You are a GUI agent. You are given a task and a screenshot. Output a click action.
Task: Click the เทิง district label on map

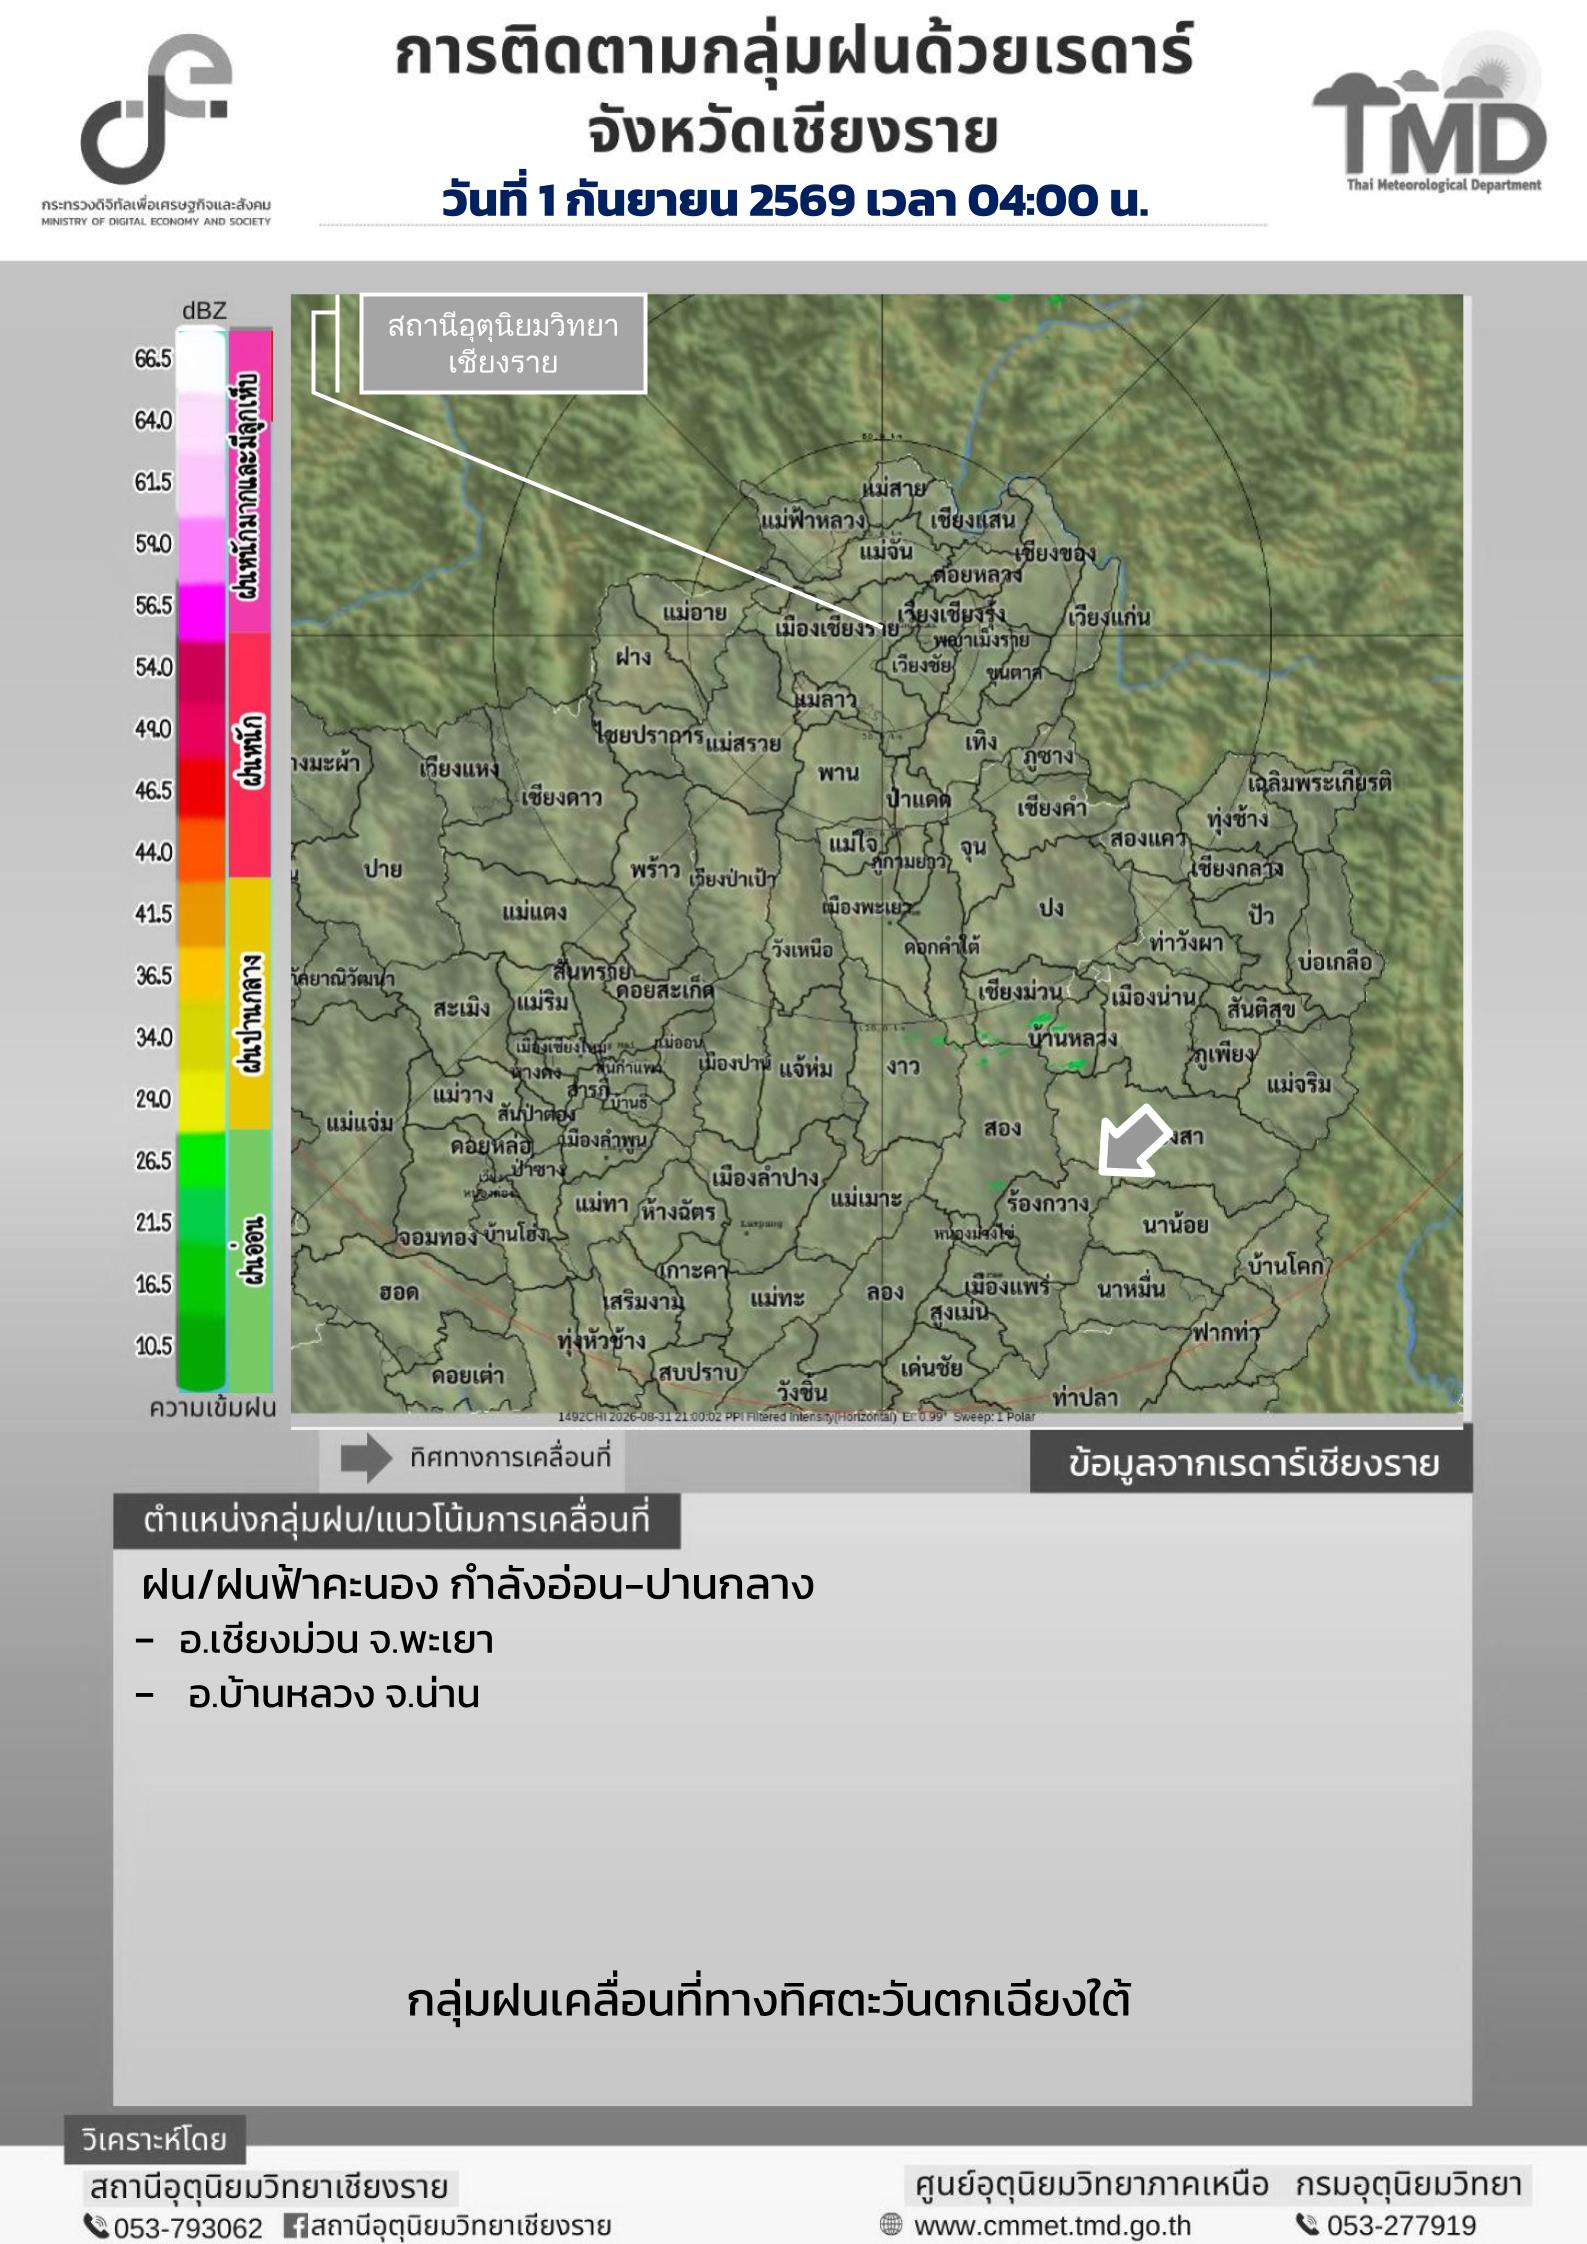pyautogui.click(x=981, y=743)
